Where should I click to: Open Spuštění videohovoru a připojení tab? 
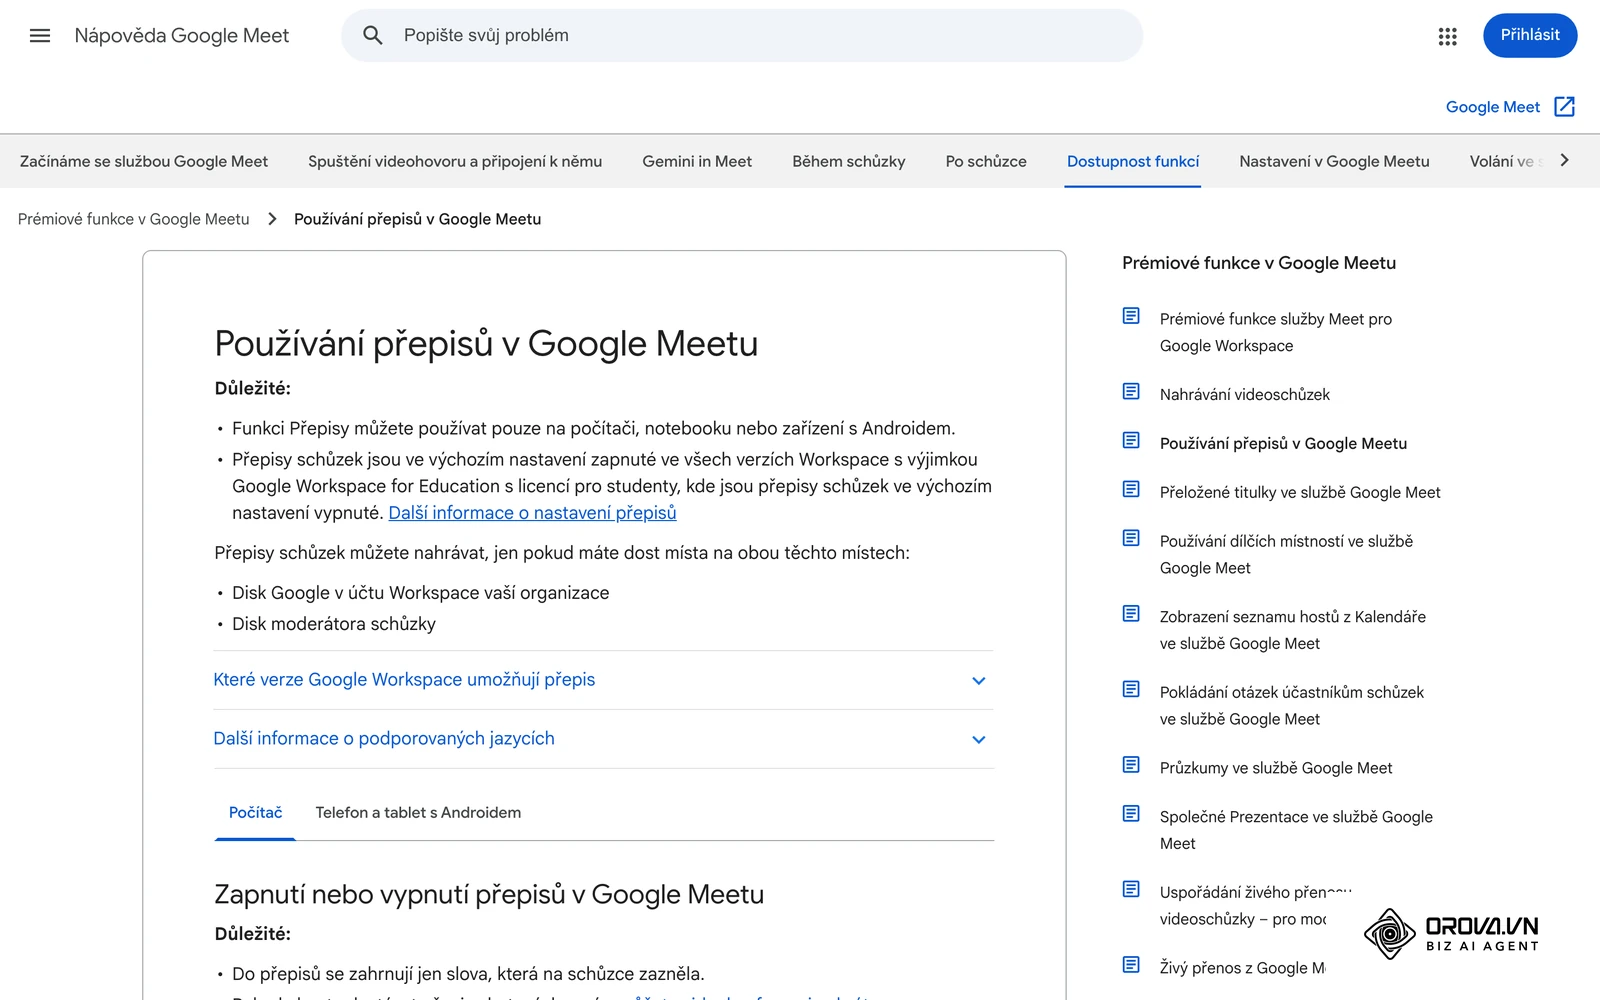click(455, 162)
